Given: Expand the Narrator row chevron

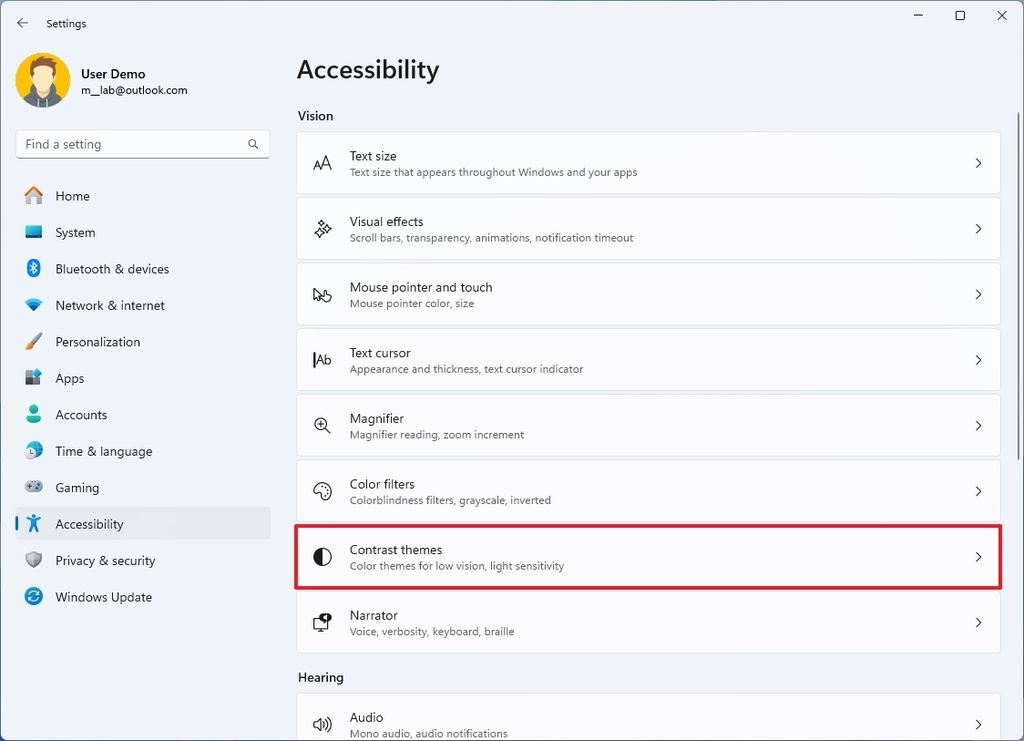Looking at the screenshot, I should tap(978, 623).
